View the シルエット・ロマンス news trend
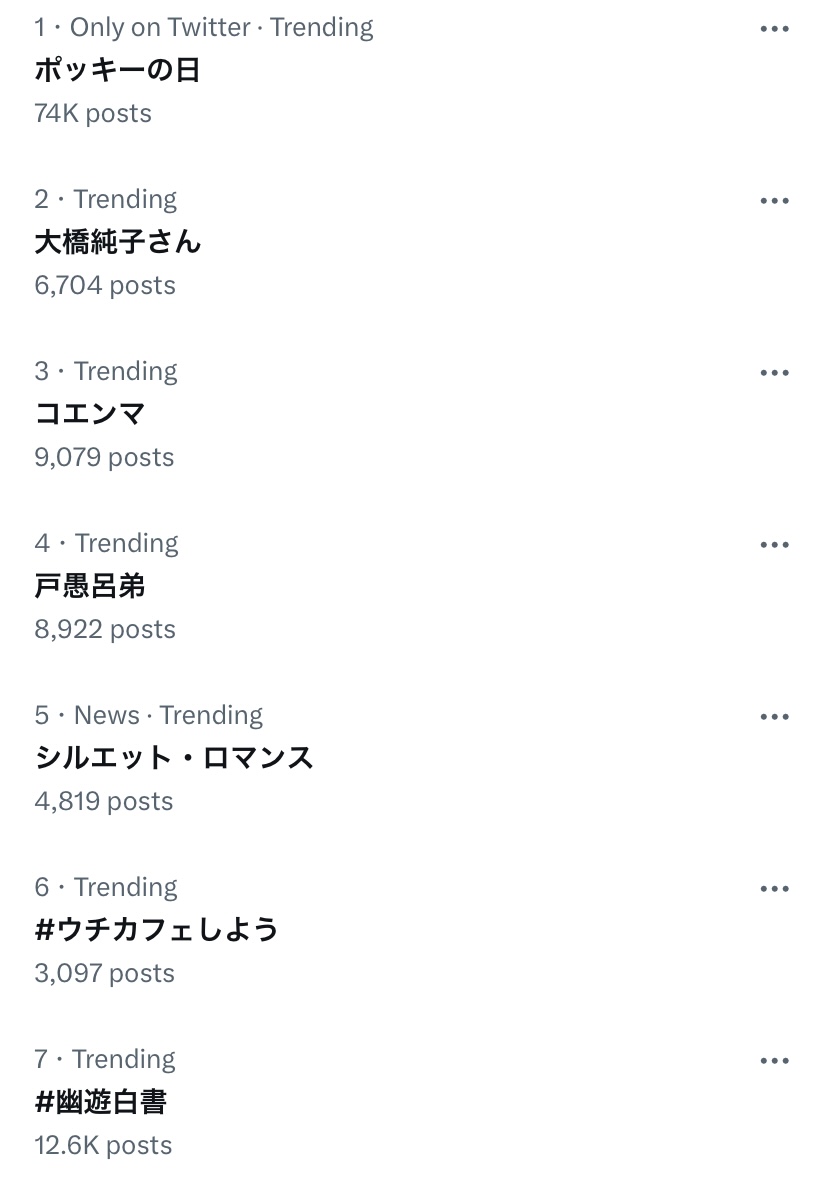The height and width of the screenshot is (1195, 828). tap(174, 758)
